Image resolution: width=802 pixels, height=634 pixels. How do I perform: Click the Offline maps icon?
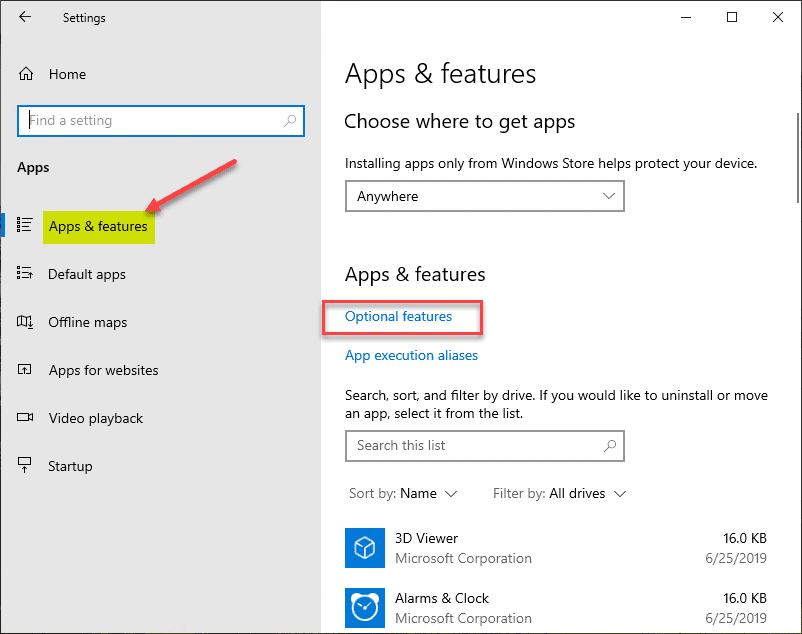[25, 322]
